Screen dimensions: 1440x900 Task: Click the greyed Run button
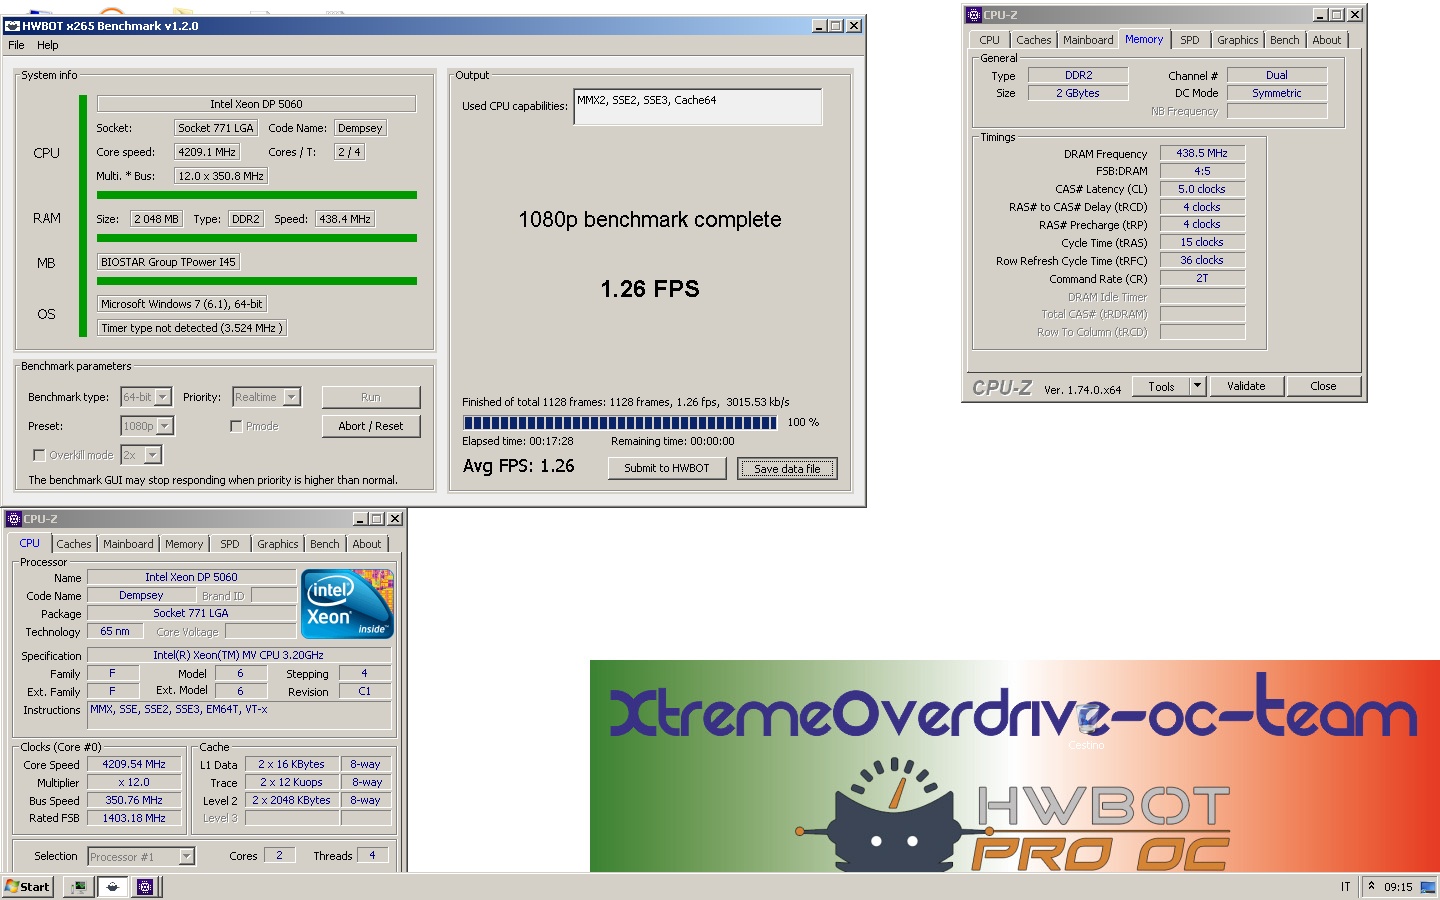[371, 397]
